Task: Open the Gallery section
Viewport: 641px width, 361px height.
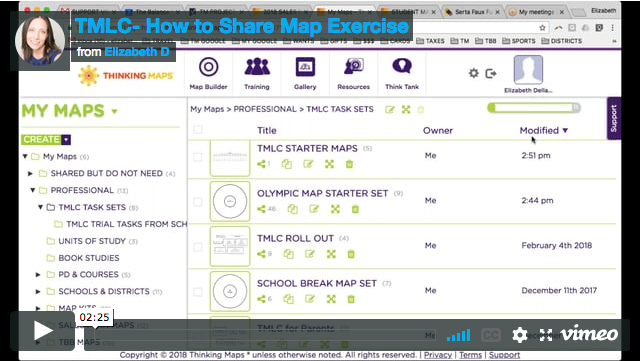Action: click(x=305, y=74)
